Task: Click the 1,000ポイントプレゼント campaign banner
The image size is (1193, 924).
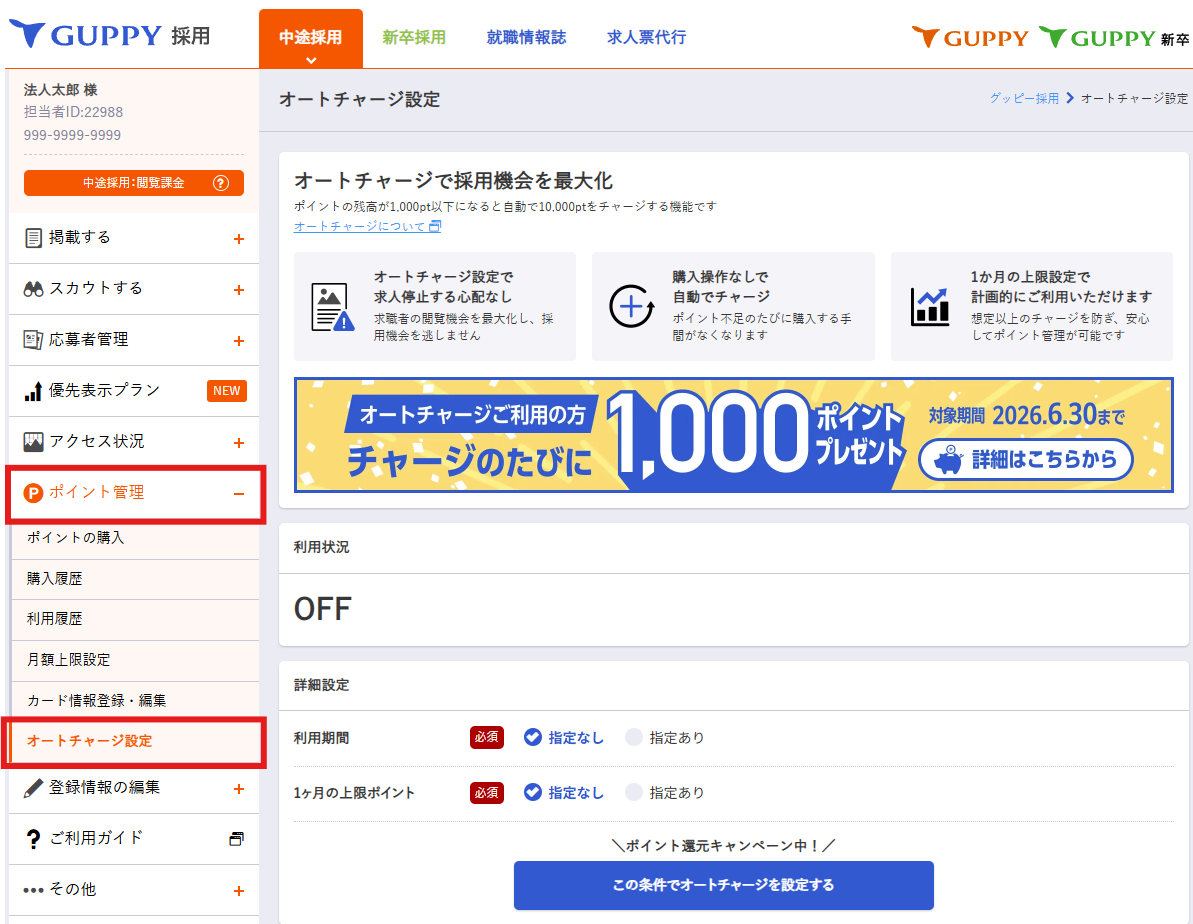Action: 734,435
